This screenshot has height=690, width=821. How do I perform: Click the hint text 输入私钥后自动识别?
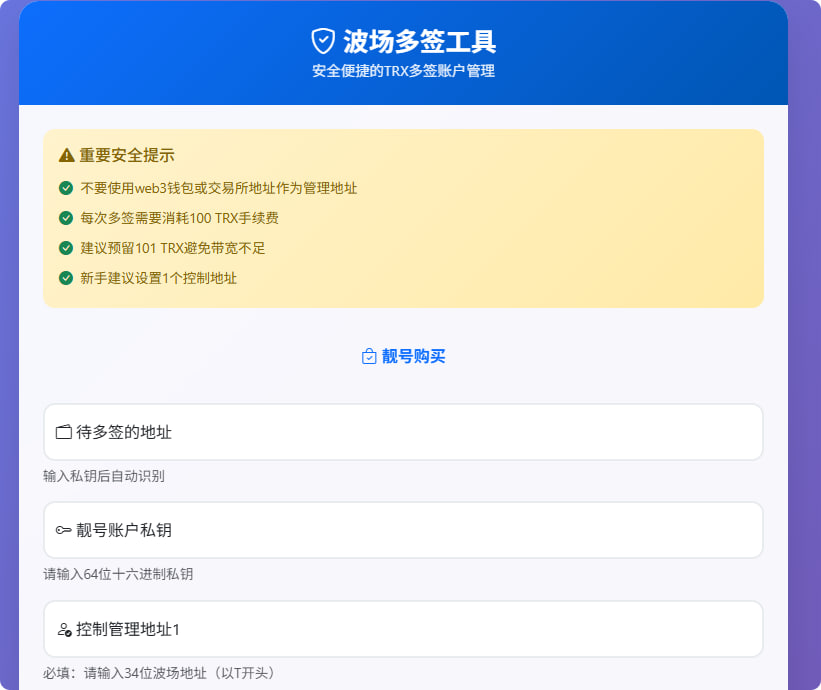tap(103, 477)
